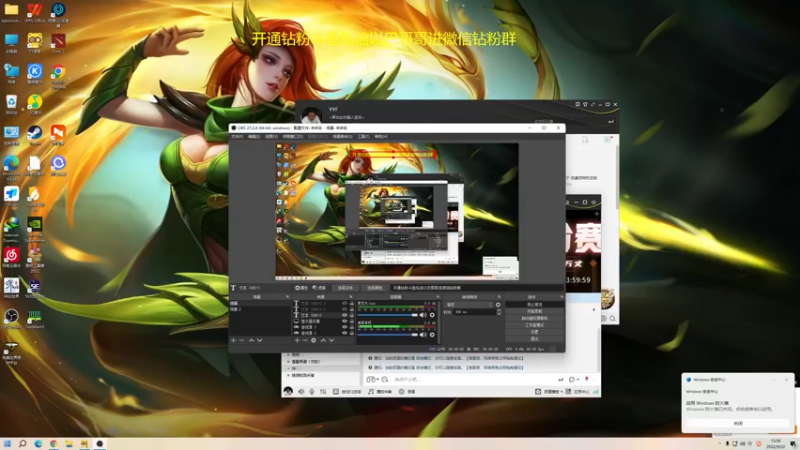800x450 pixels.
Task: Pop out the Scenes dock panel icon
Action: pyautogui.click(x=288, y=296)
